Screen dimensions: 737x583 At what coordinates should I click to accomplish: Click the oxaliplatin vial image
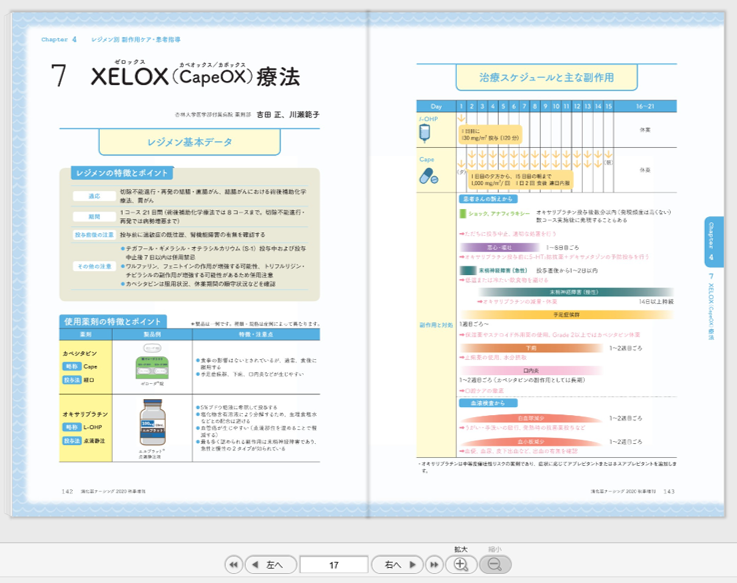pos(152,423)
